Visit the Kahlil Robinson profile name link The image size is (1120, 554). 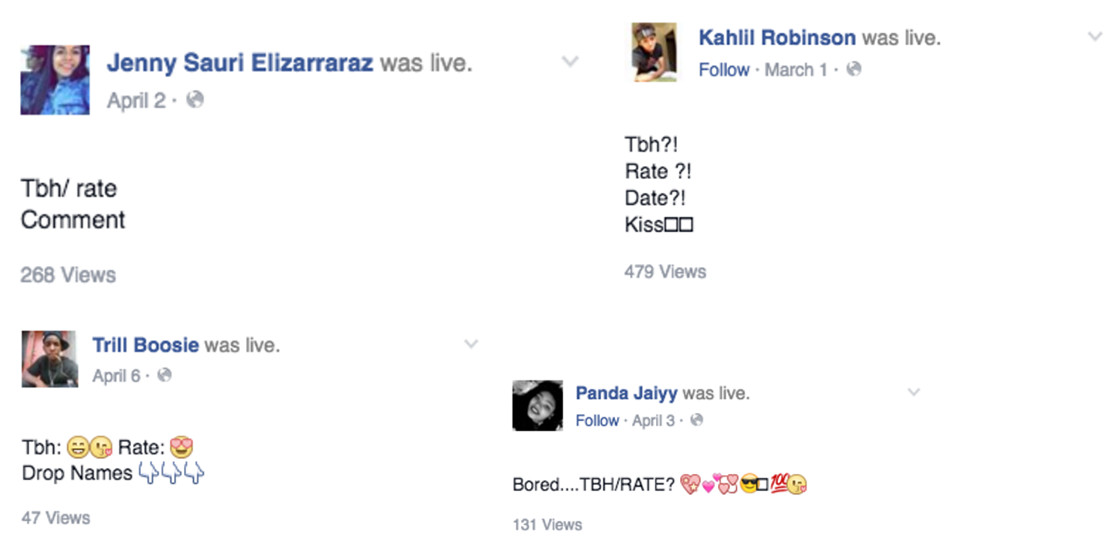777,38
